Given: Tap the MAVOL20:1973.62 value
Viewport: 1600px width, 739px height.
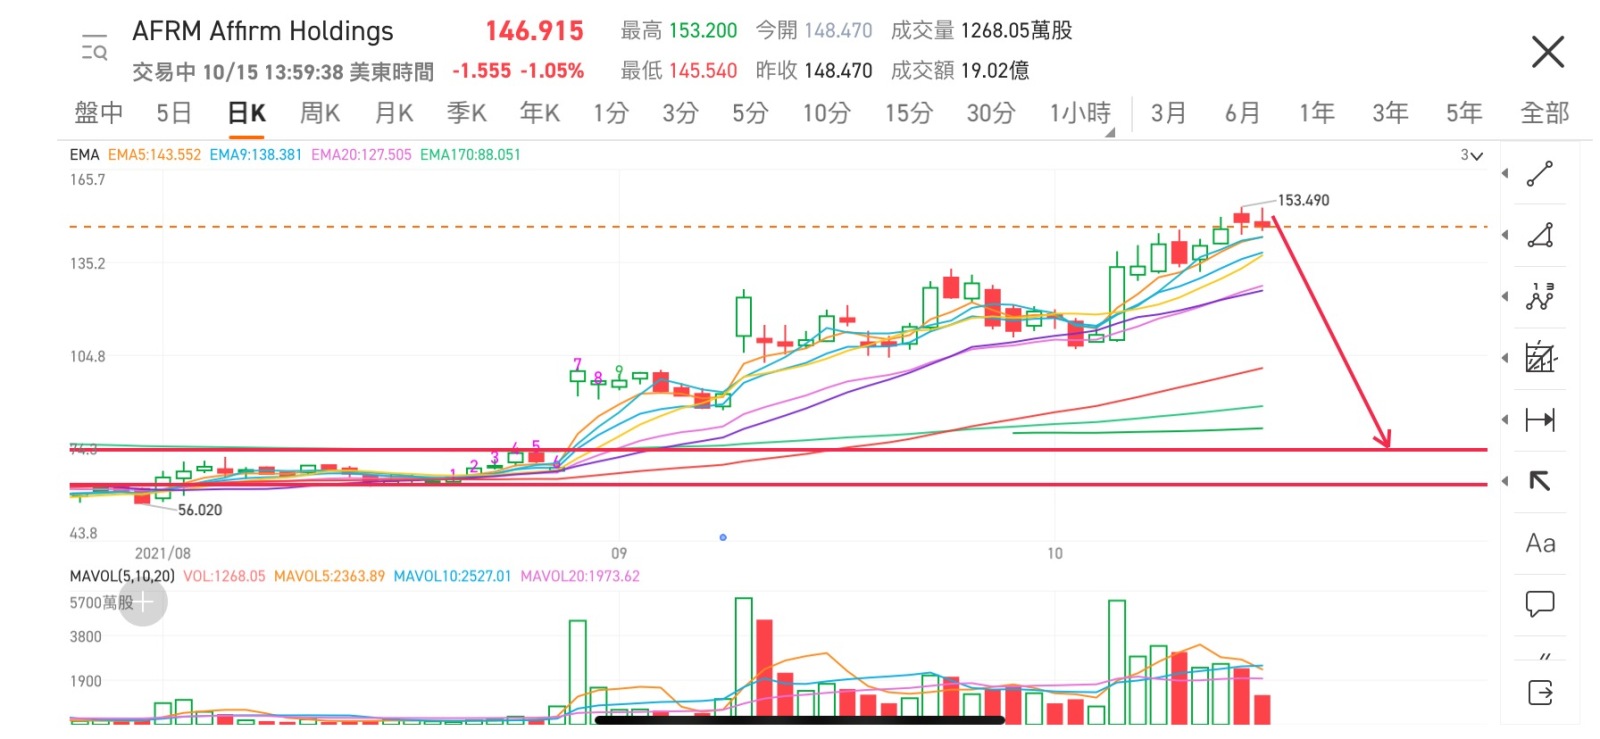Looking at the screenshot, I should [x=580, y=576].
